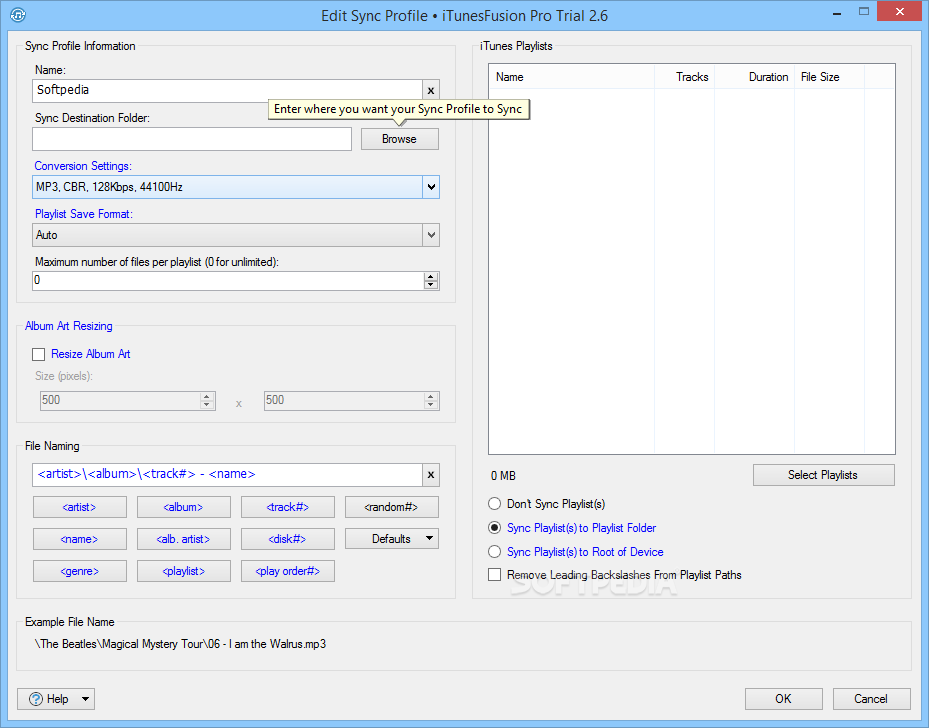
Task: Click the Sync Destination Folder input field
Action: [x=192, y=139]
